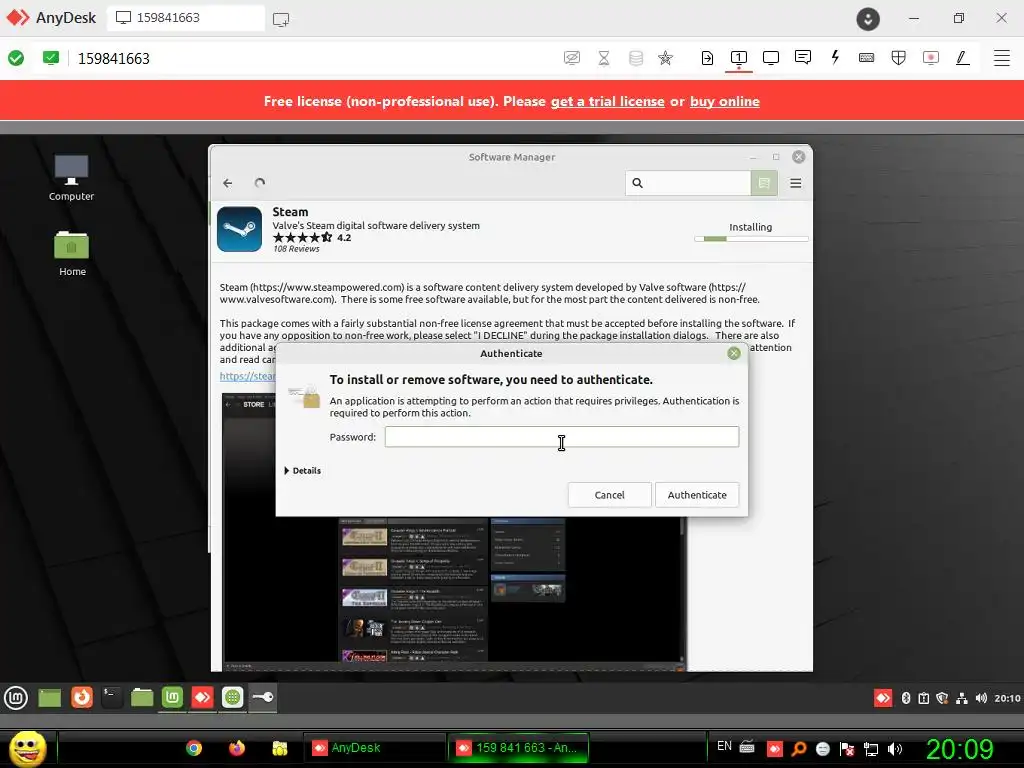Open network tray icon in Mint panel

[x=961, y=698]
